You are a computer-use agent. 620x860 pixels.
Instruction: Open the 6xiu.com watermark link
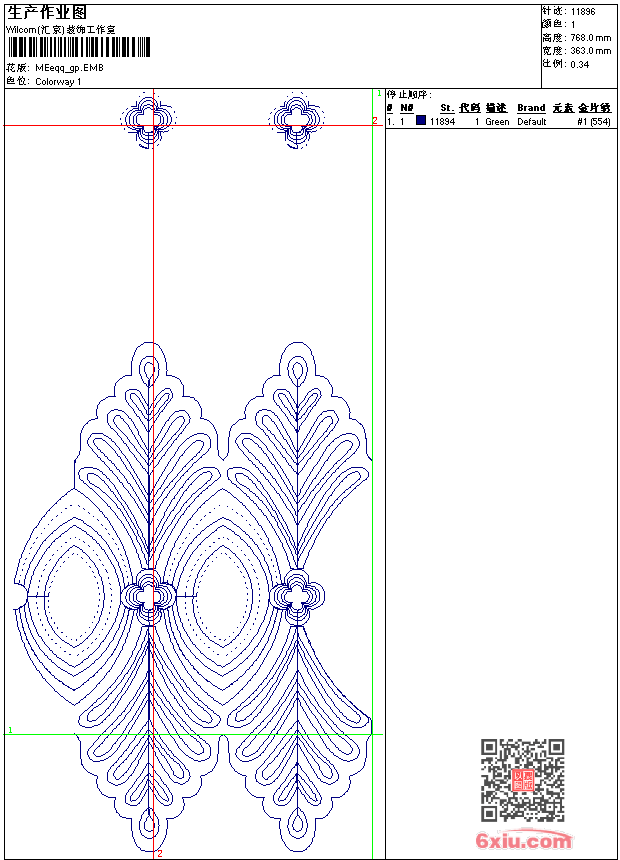(523, 841)
